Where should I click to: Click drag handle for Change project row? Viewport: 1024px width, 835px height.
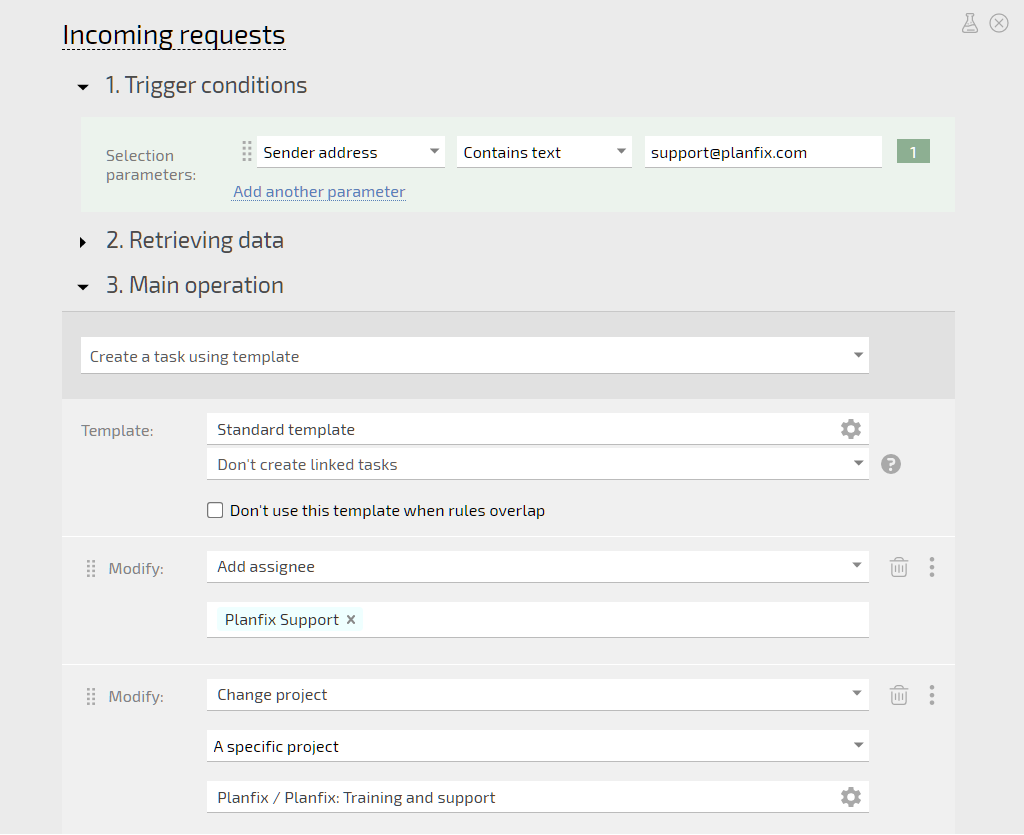pyautogui.click(x=91, y=697)
